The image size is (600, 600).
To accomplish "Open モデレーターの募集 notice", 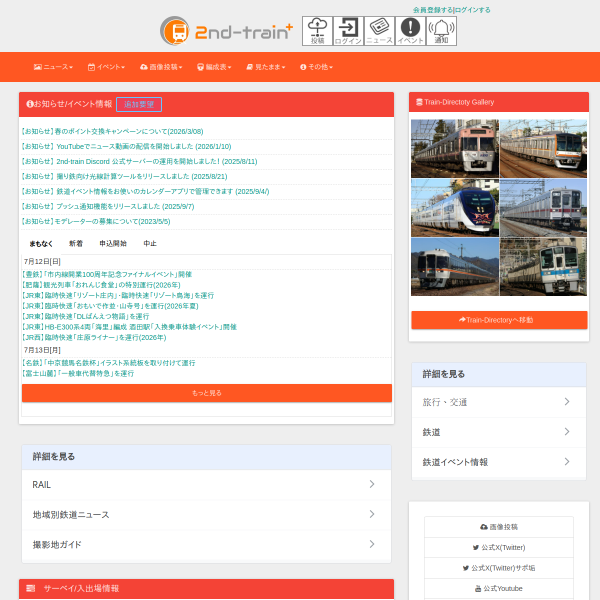I will (x=95, y=222).
